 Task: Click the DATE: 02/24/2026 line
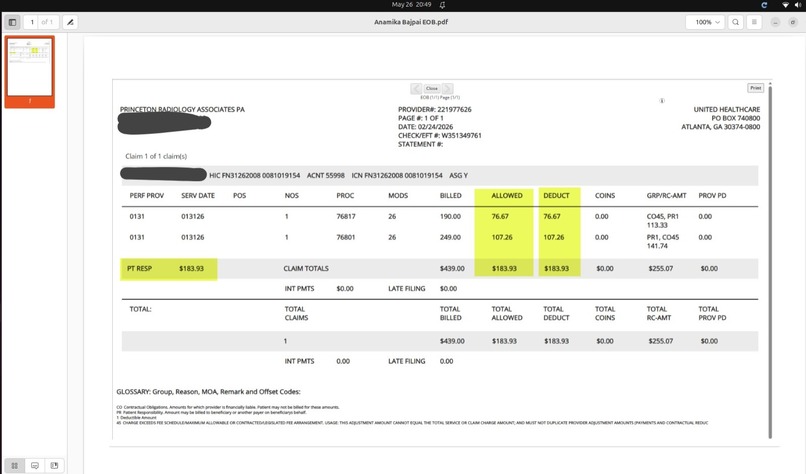(426, 127)
